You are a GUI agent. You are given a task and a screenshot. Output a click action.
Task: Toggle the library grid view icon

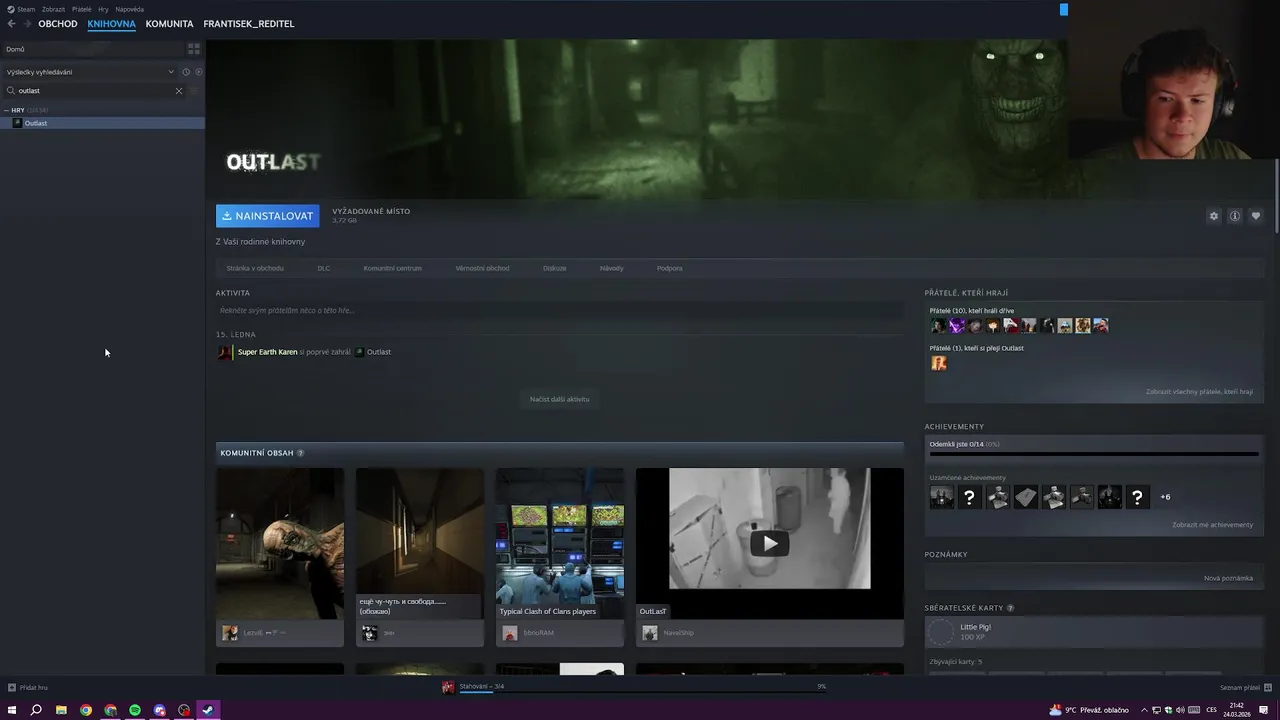(x=194, y=48)
